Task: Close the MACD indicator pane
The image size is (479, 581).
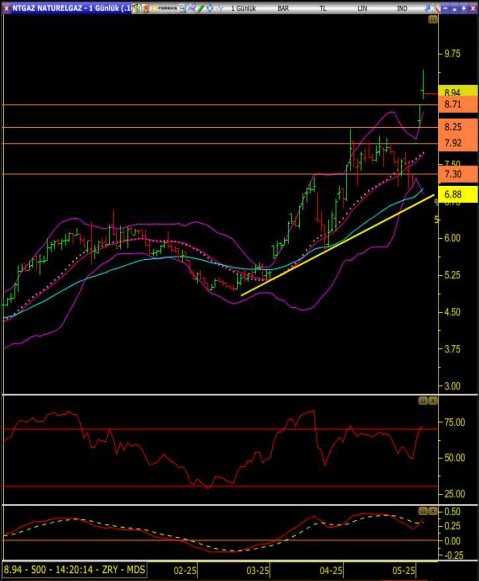Action: click(432, 511)
